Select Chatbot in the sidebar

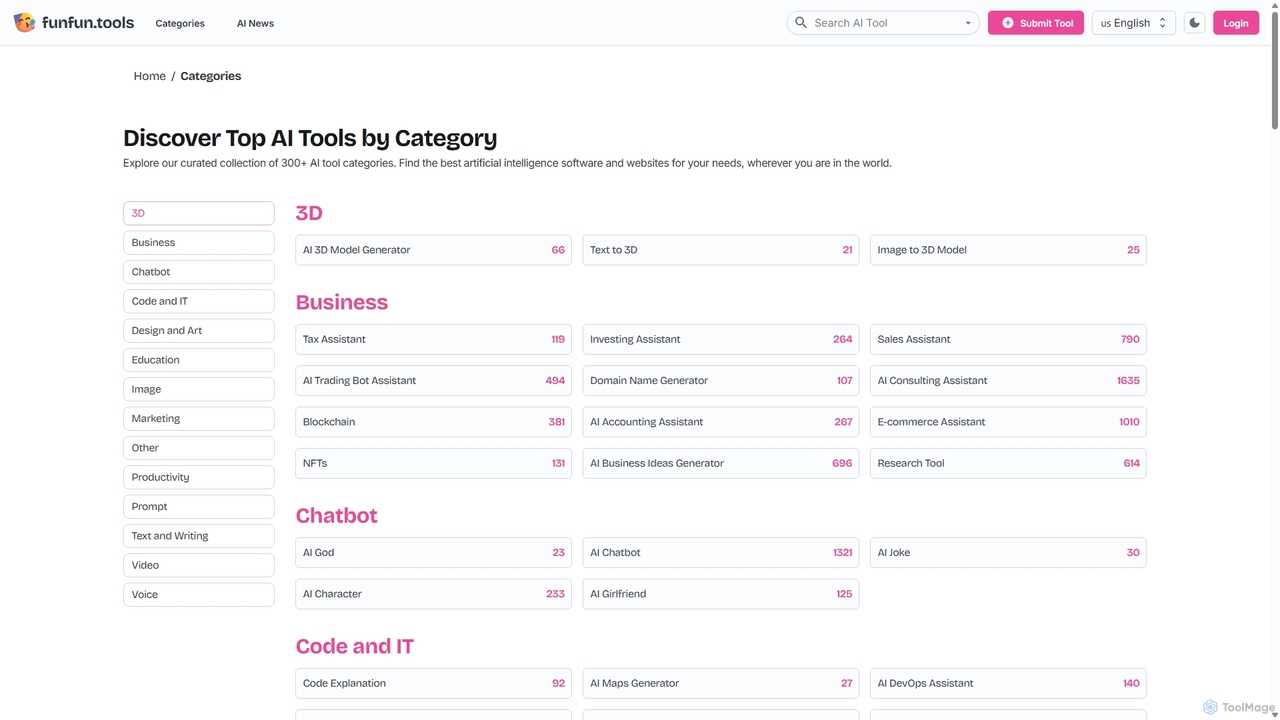(x=199, y=272)
